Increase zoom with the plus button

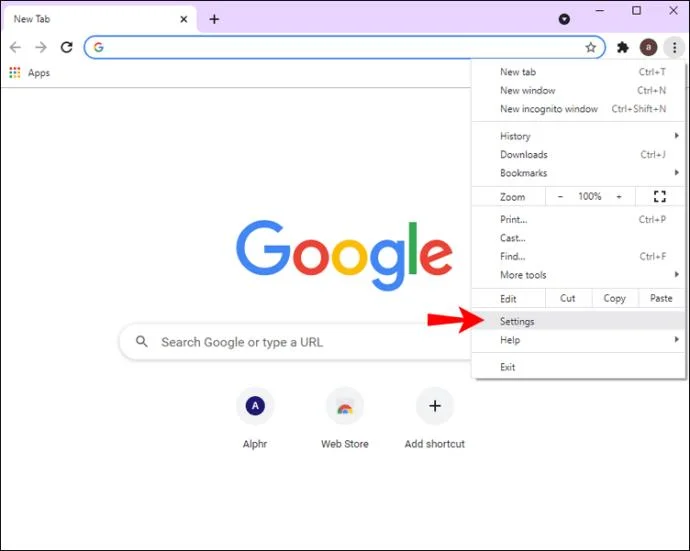coord(619,197)
